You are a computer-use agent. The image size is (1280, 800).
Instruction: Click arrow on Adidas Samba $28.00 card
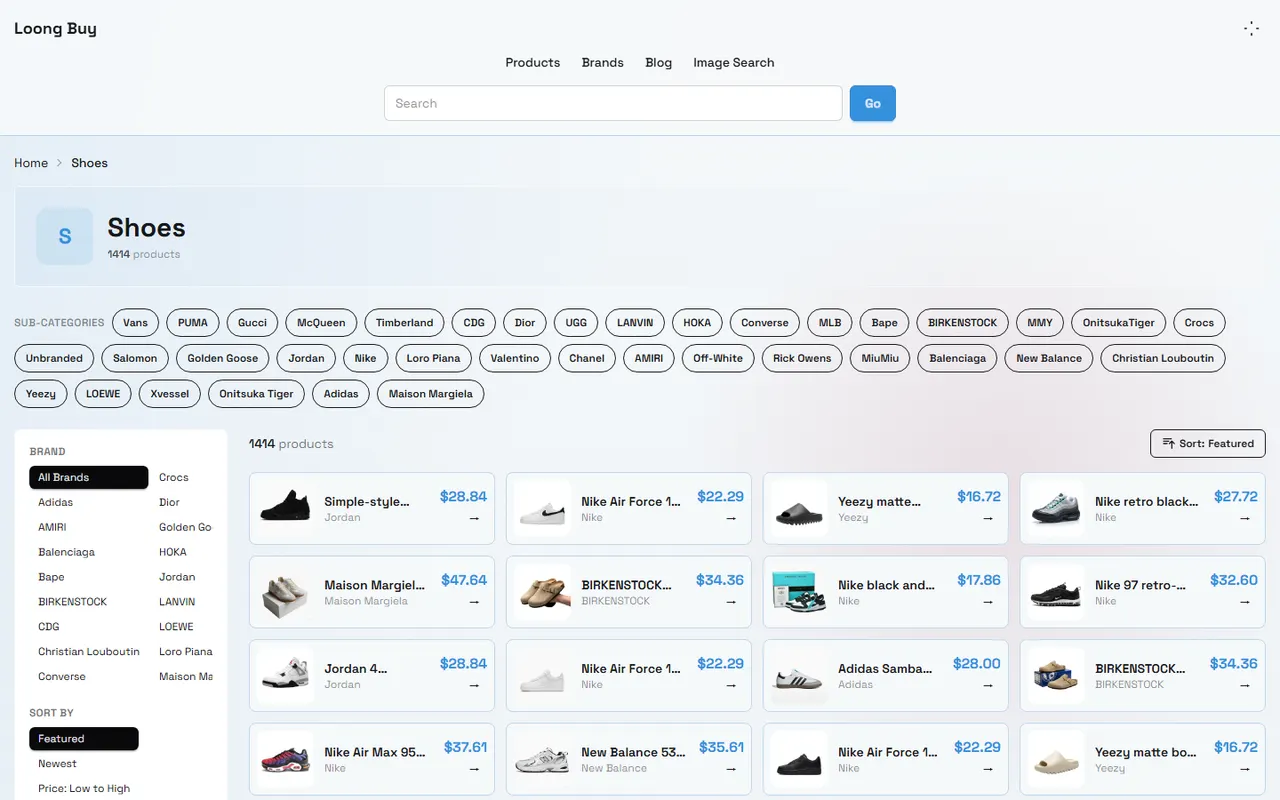[x=988, y=685]
